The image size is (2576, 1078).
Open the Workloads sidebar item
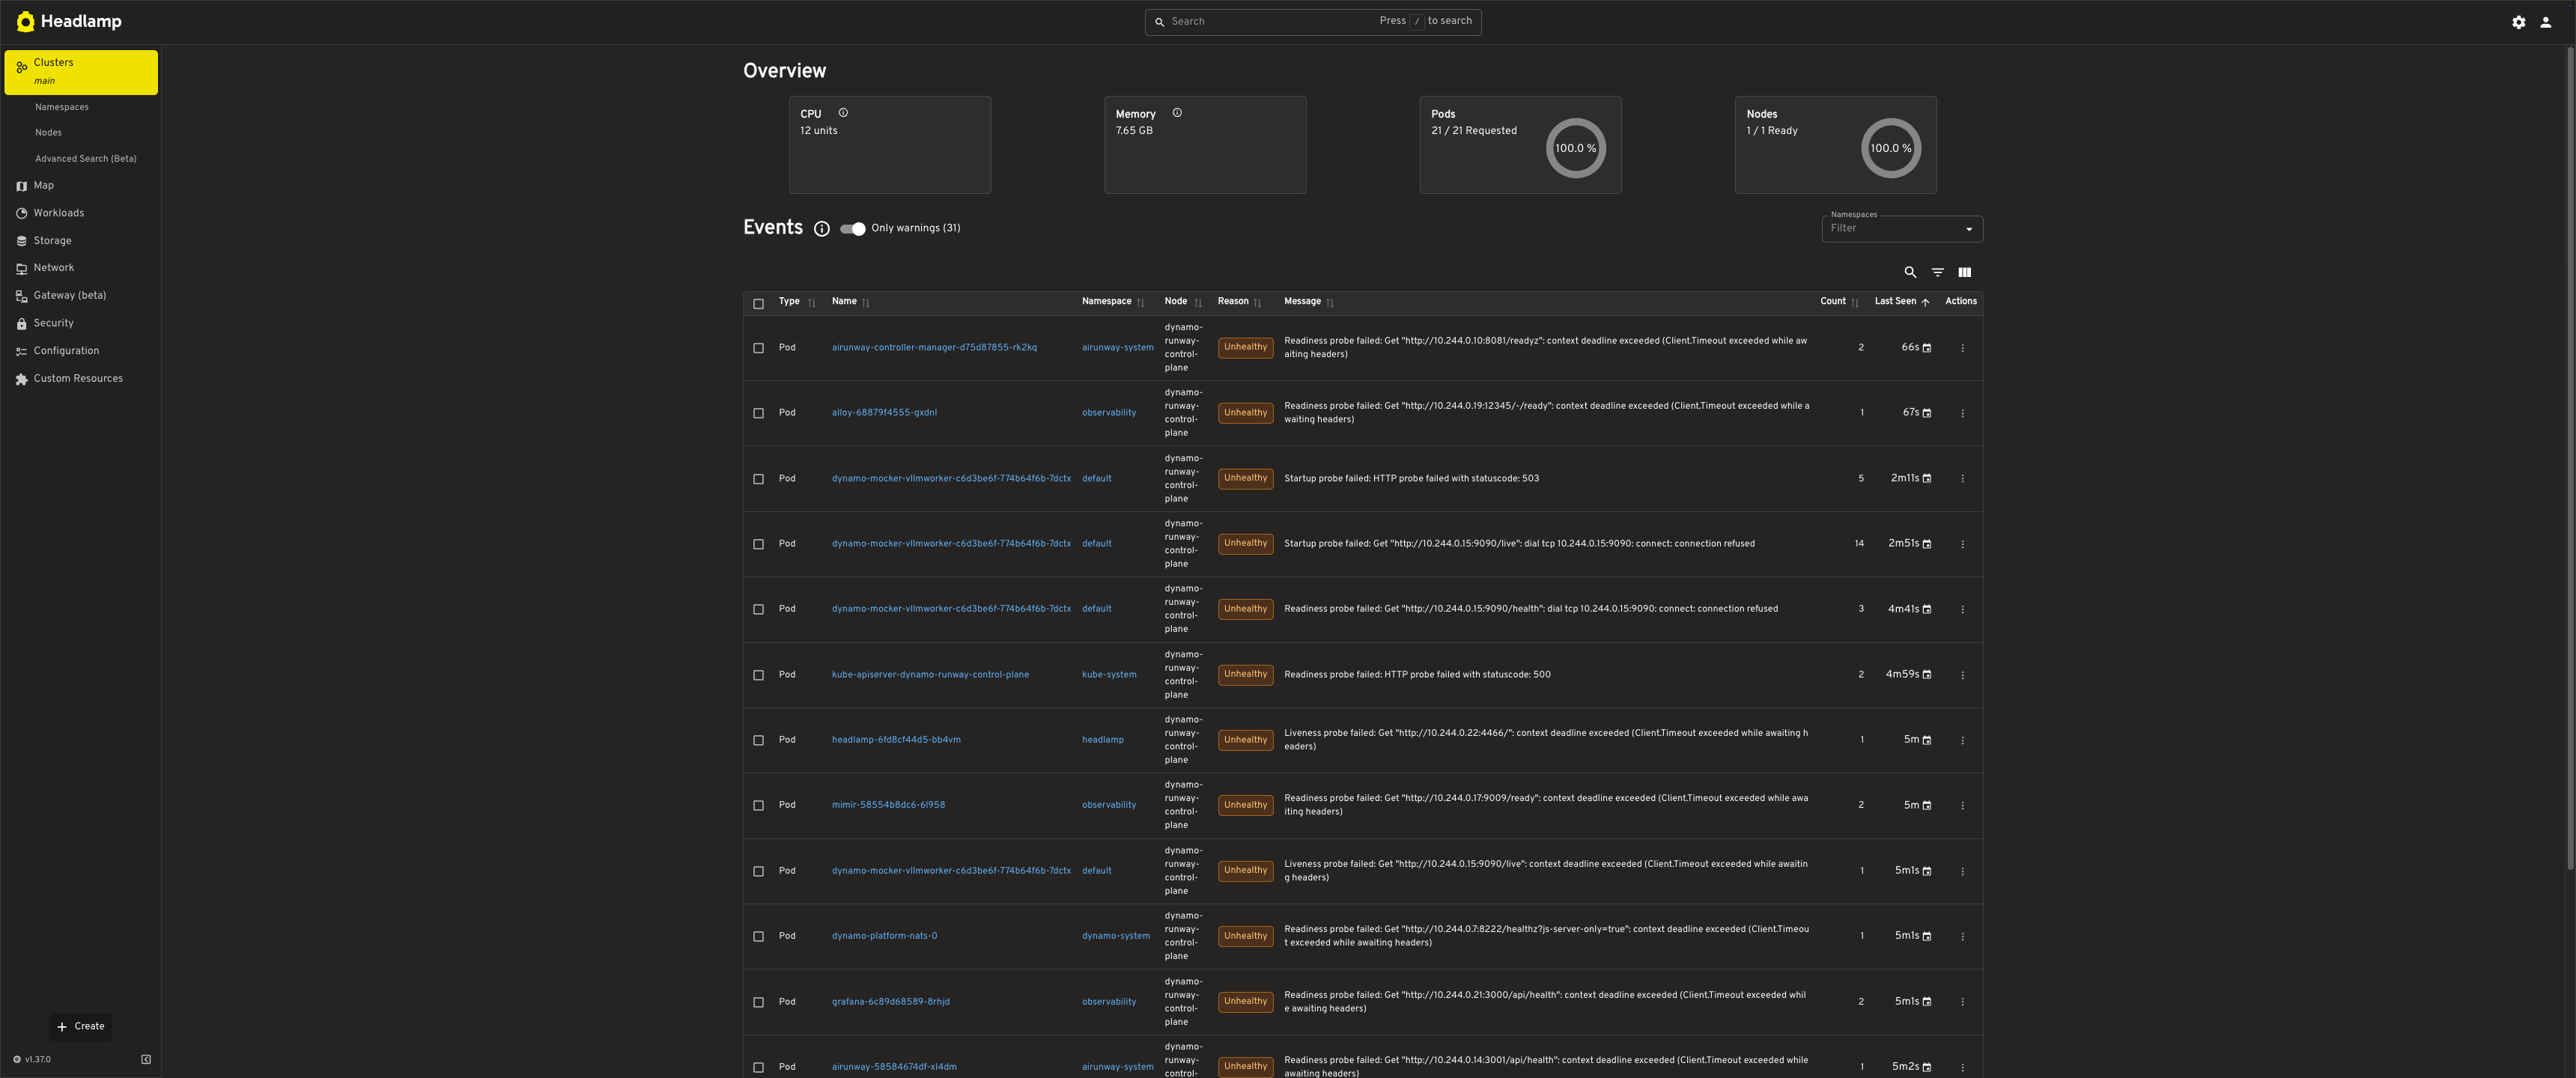coord(81,213)
